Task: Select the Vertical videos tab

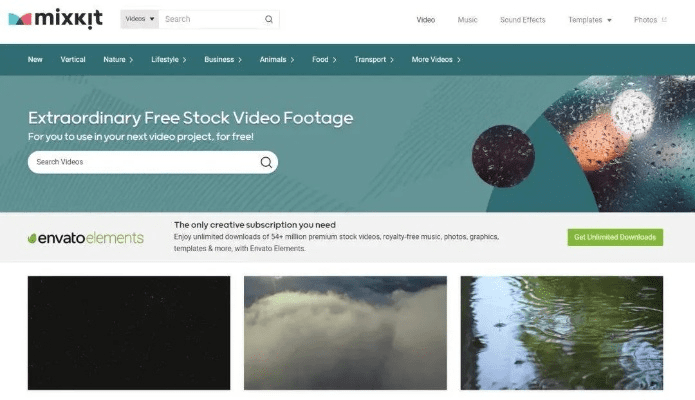Action: 73,59
